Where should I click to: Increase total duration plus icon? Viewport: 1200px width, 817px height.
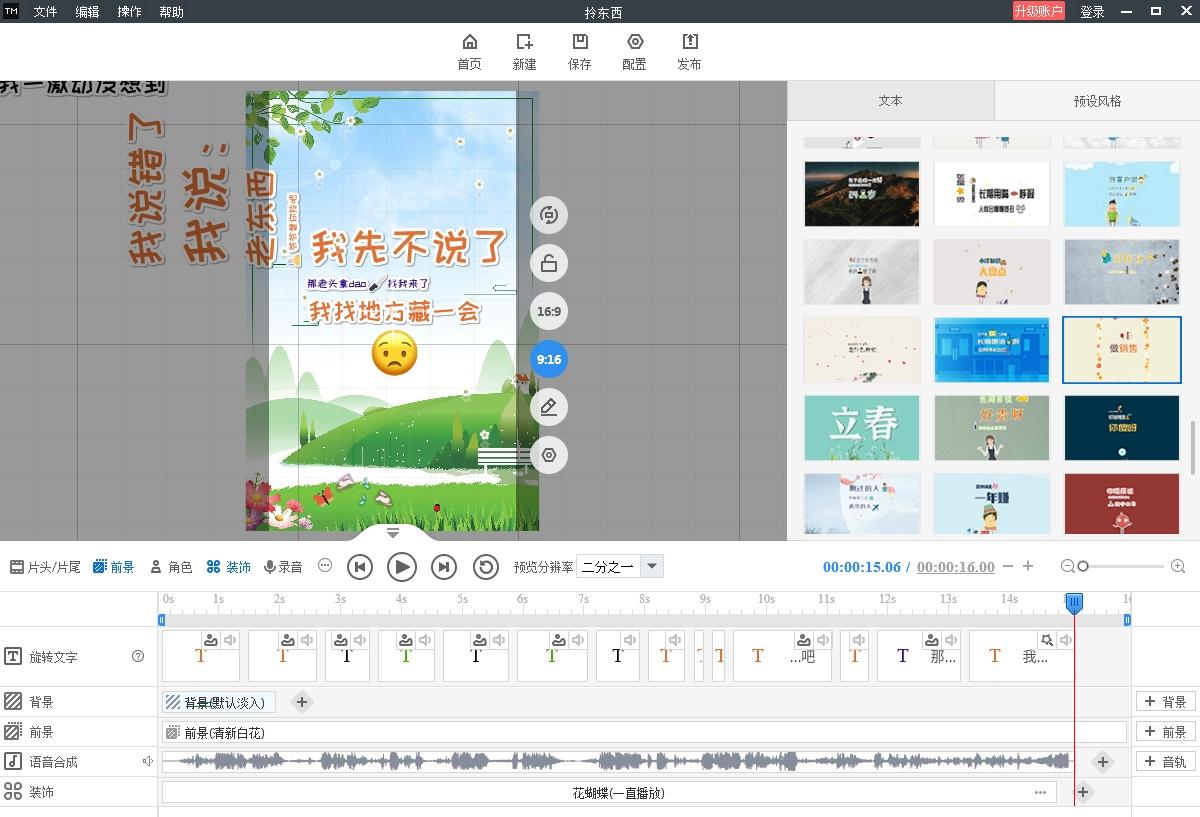tap(1028, 567)
